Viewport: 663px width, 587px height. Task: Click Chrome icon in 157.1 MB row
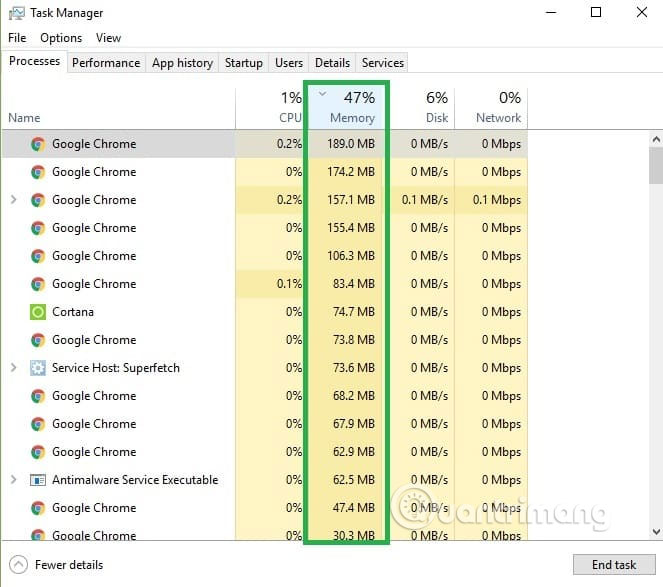coord(38,200)
